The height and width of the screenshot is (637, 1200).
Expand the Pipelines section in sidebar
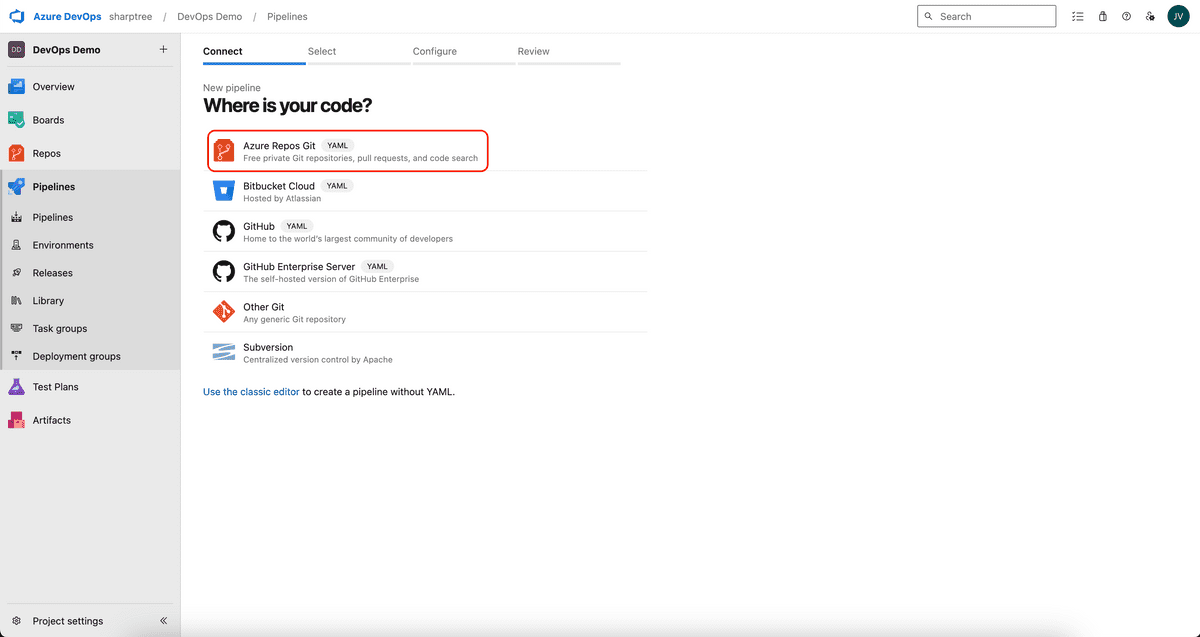(53, 187)
